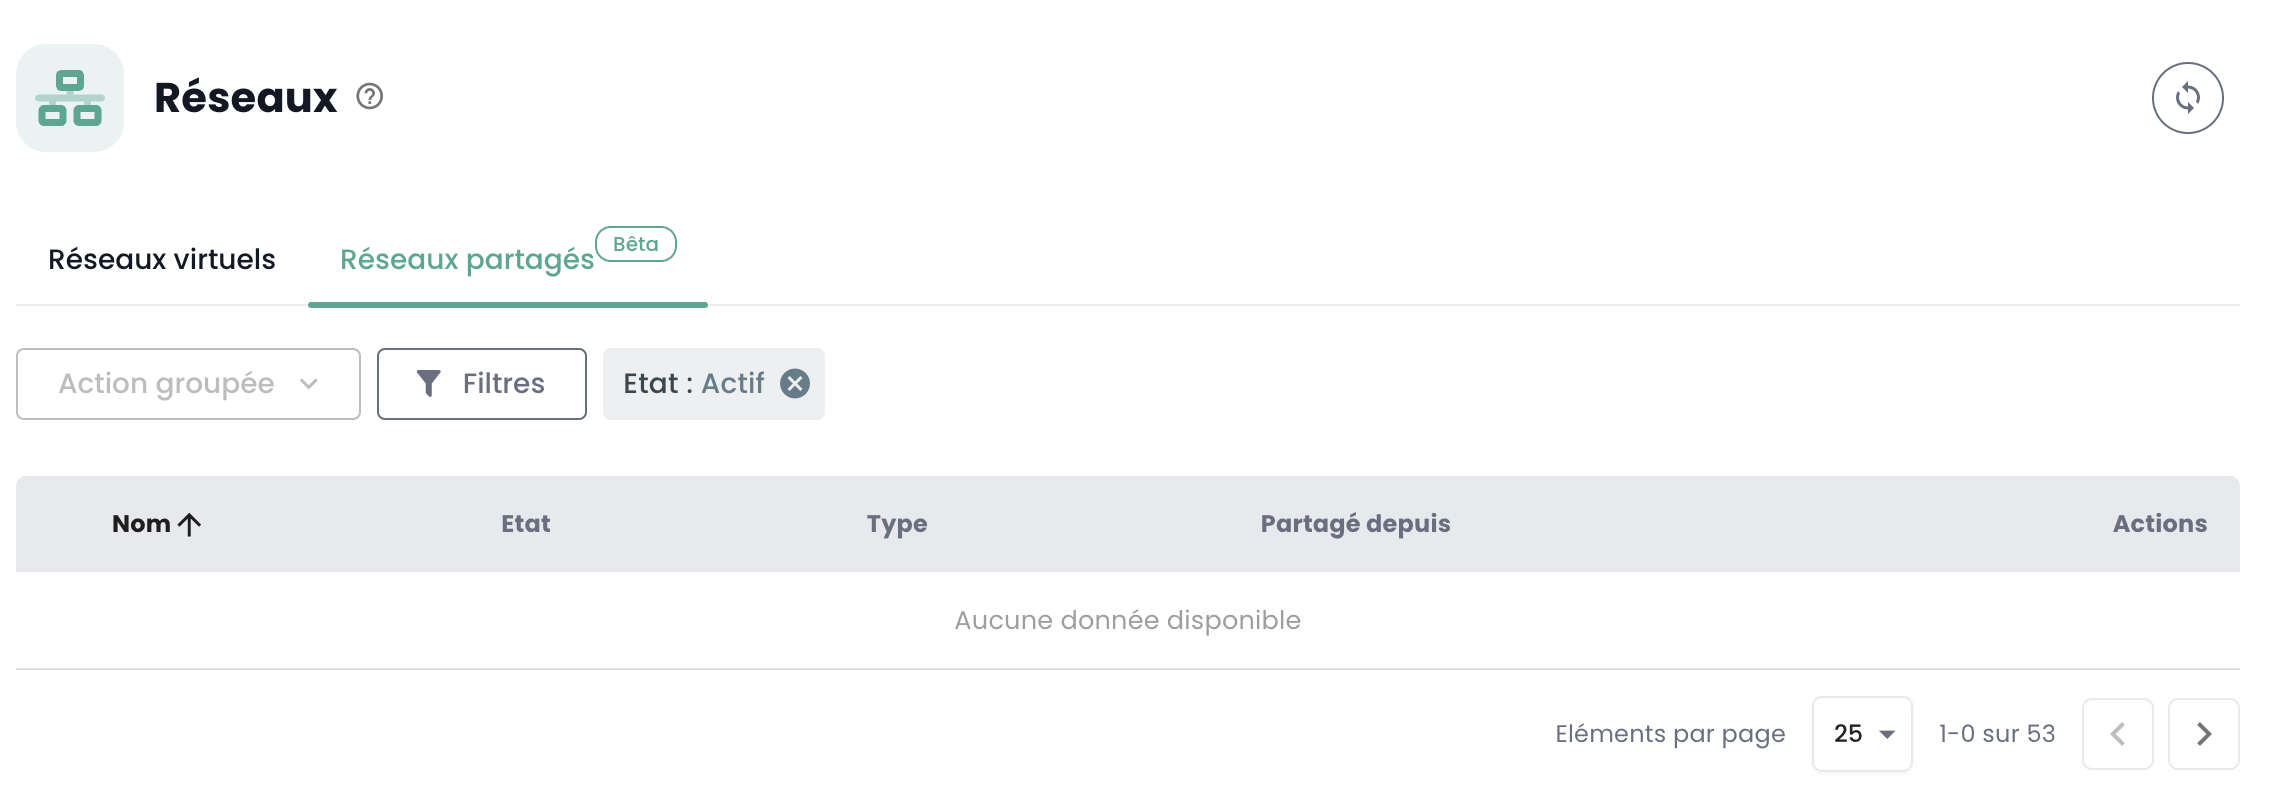Sort the table by Etat column

pos(525,524)
